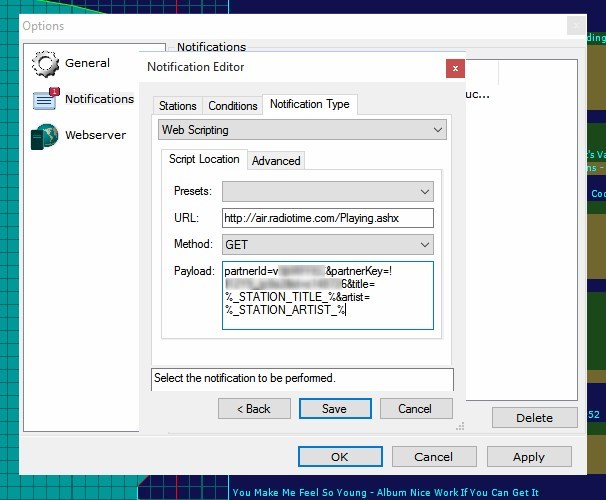Screen dimensions: 606x500
Task: Select the Notification Type tab
Action: (309, 105)
